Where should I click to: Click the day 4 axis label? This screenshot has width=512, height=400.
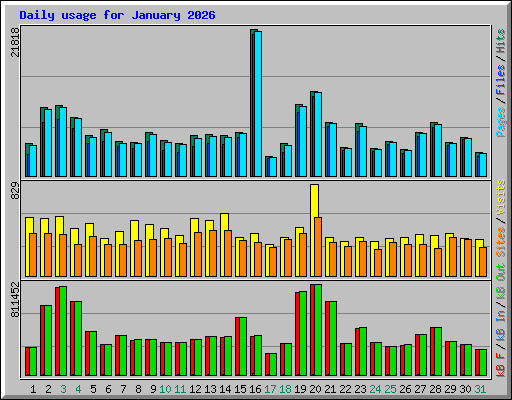78,389
